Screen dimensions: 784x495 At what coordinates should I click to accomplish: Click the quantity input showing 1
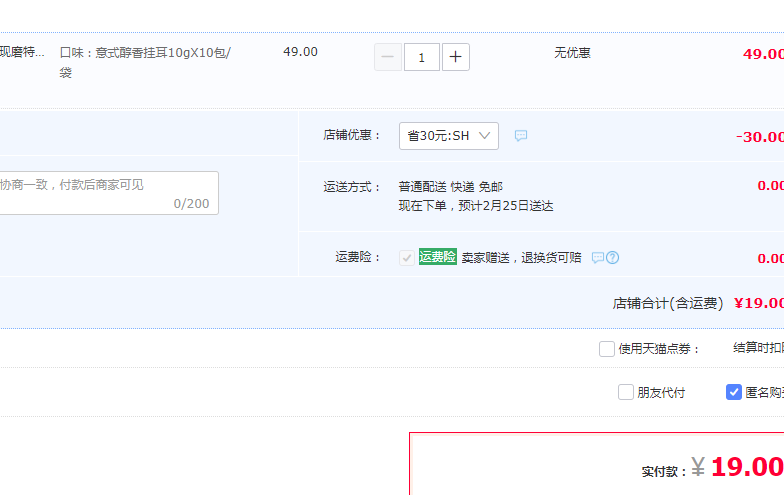coord(422,57)
